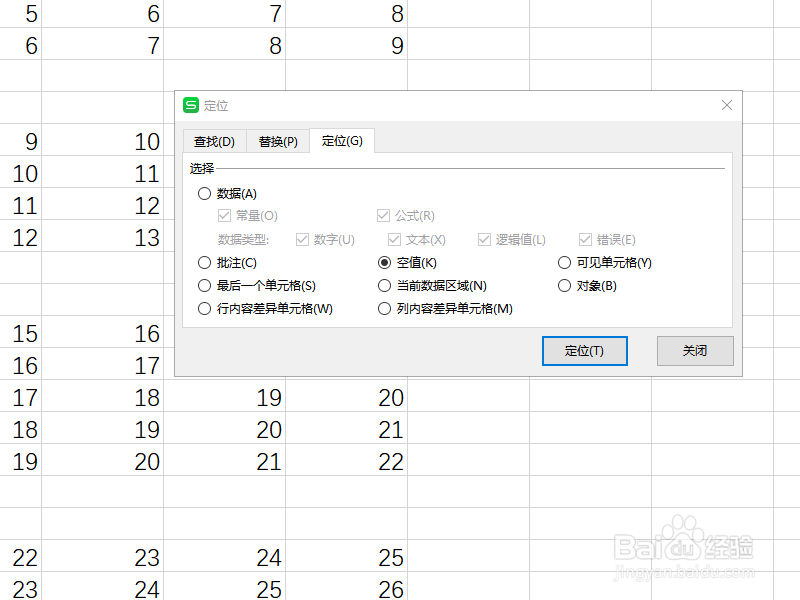Switch to the 替换(P) tab
800x600 pixels.
pyautogui.click(x=278, y=141)
